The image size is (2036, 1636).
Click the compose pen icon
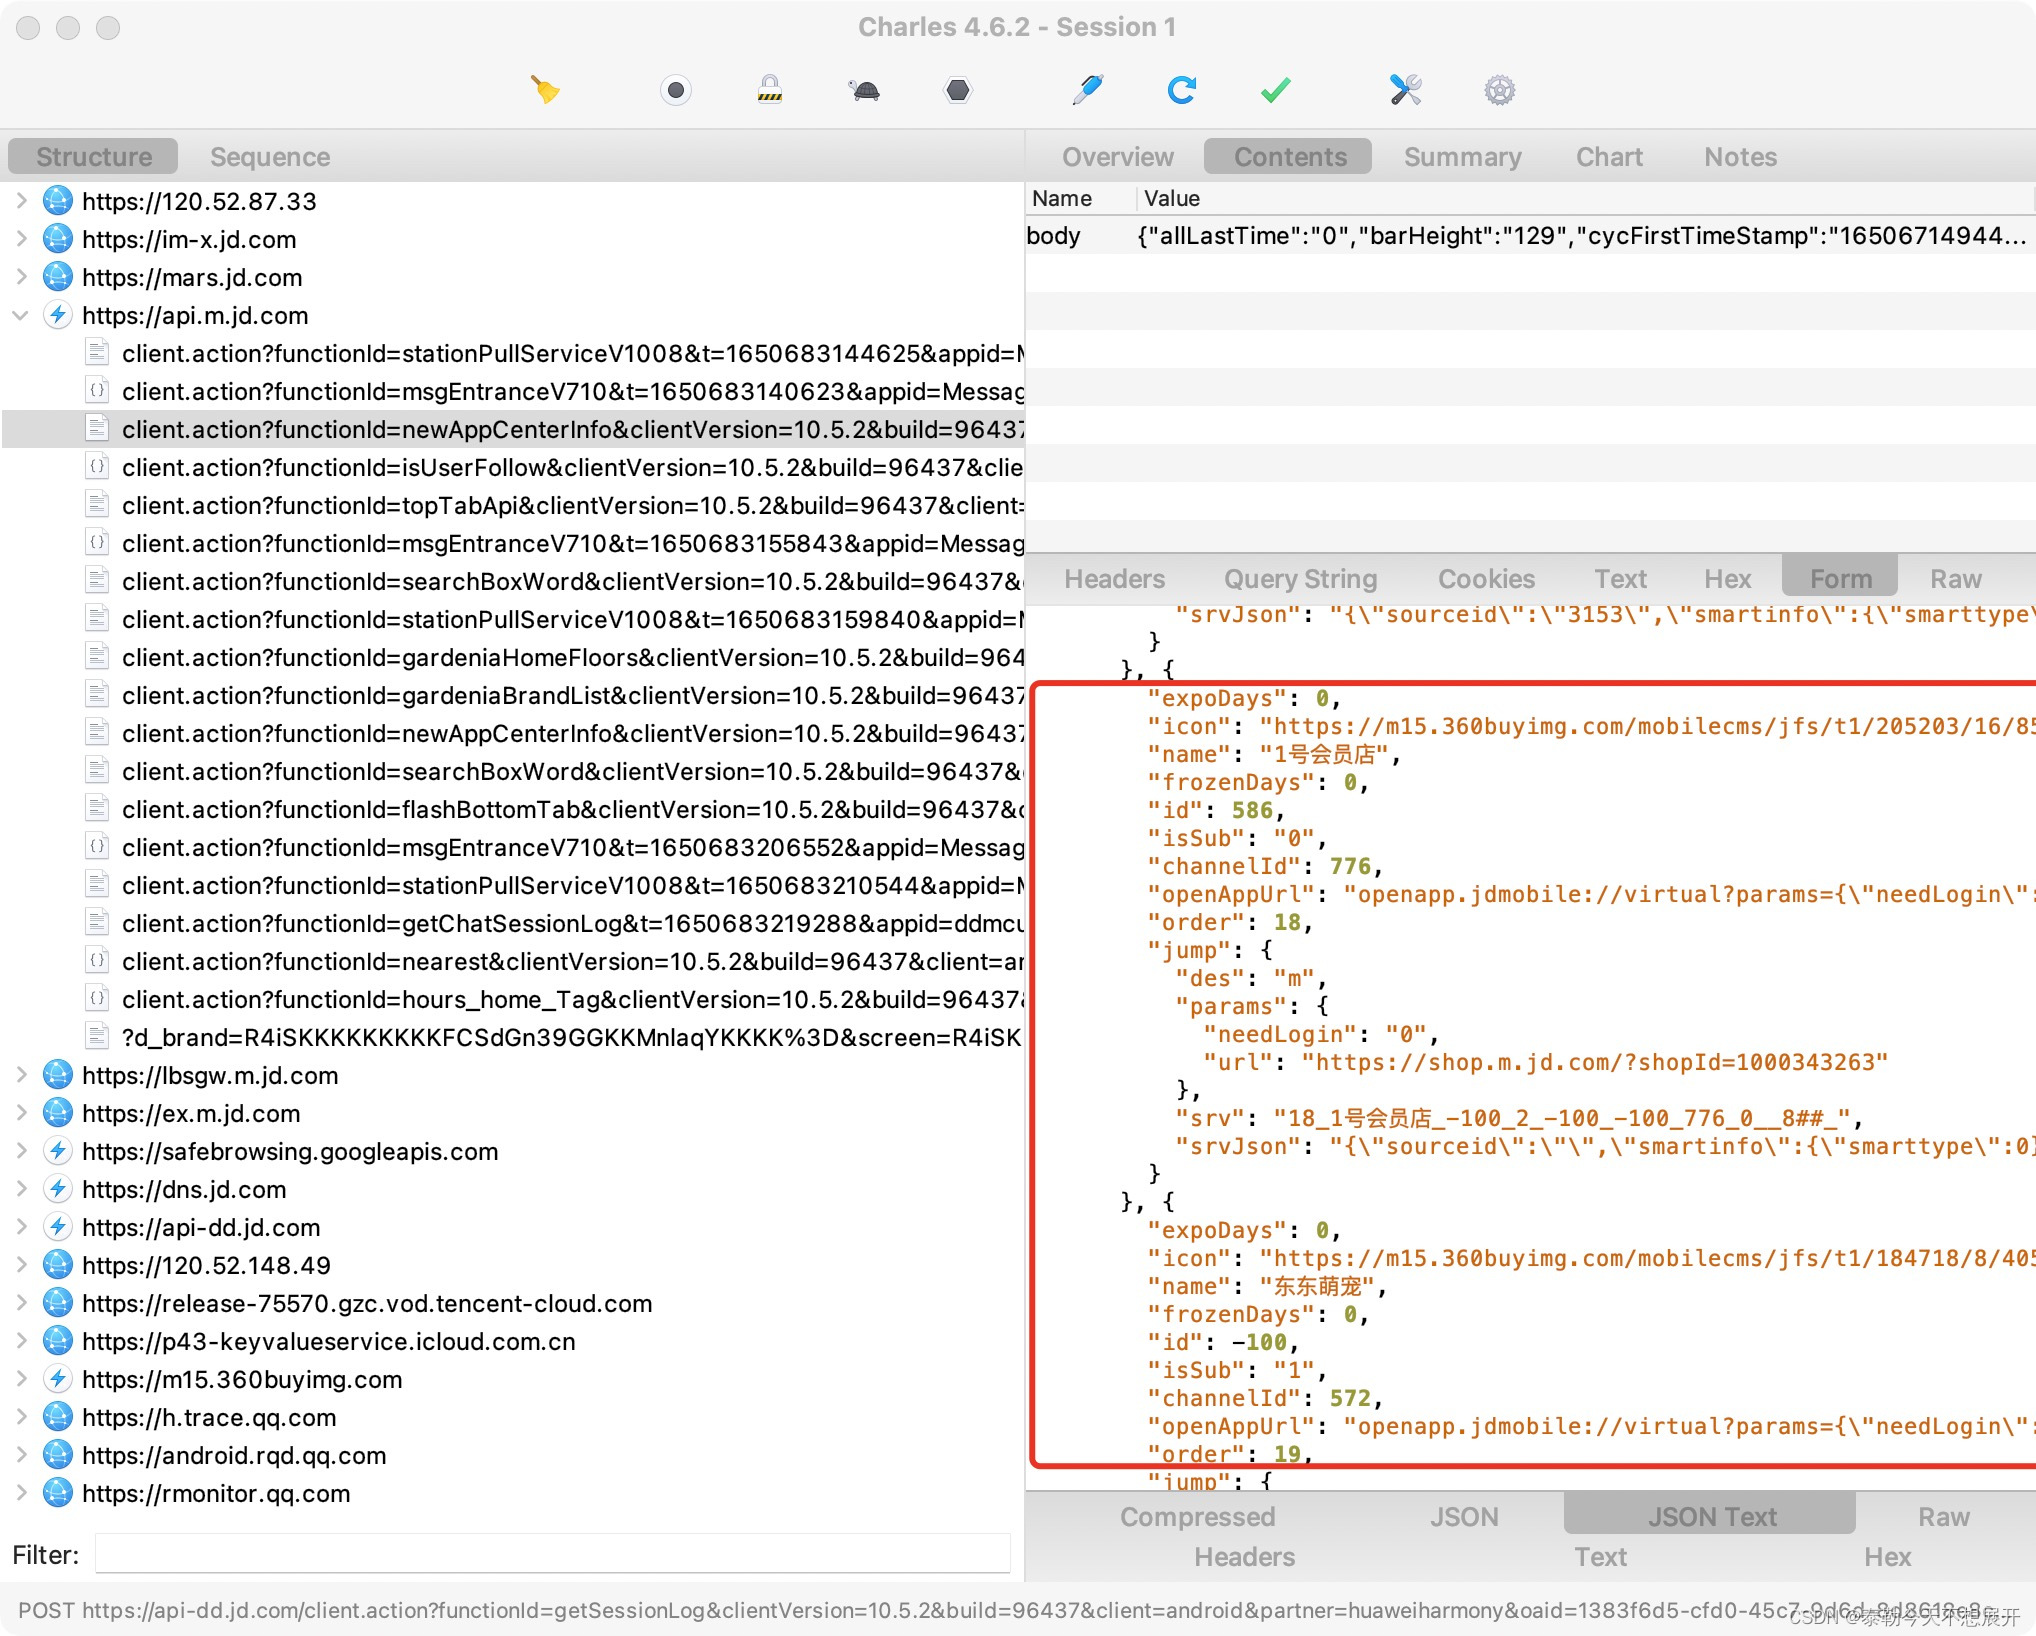coord(1087,90)
